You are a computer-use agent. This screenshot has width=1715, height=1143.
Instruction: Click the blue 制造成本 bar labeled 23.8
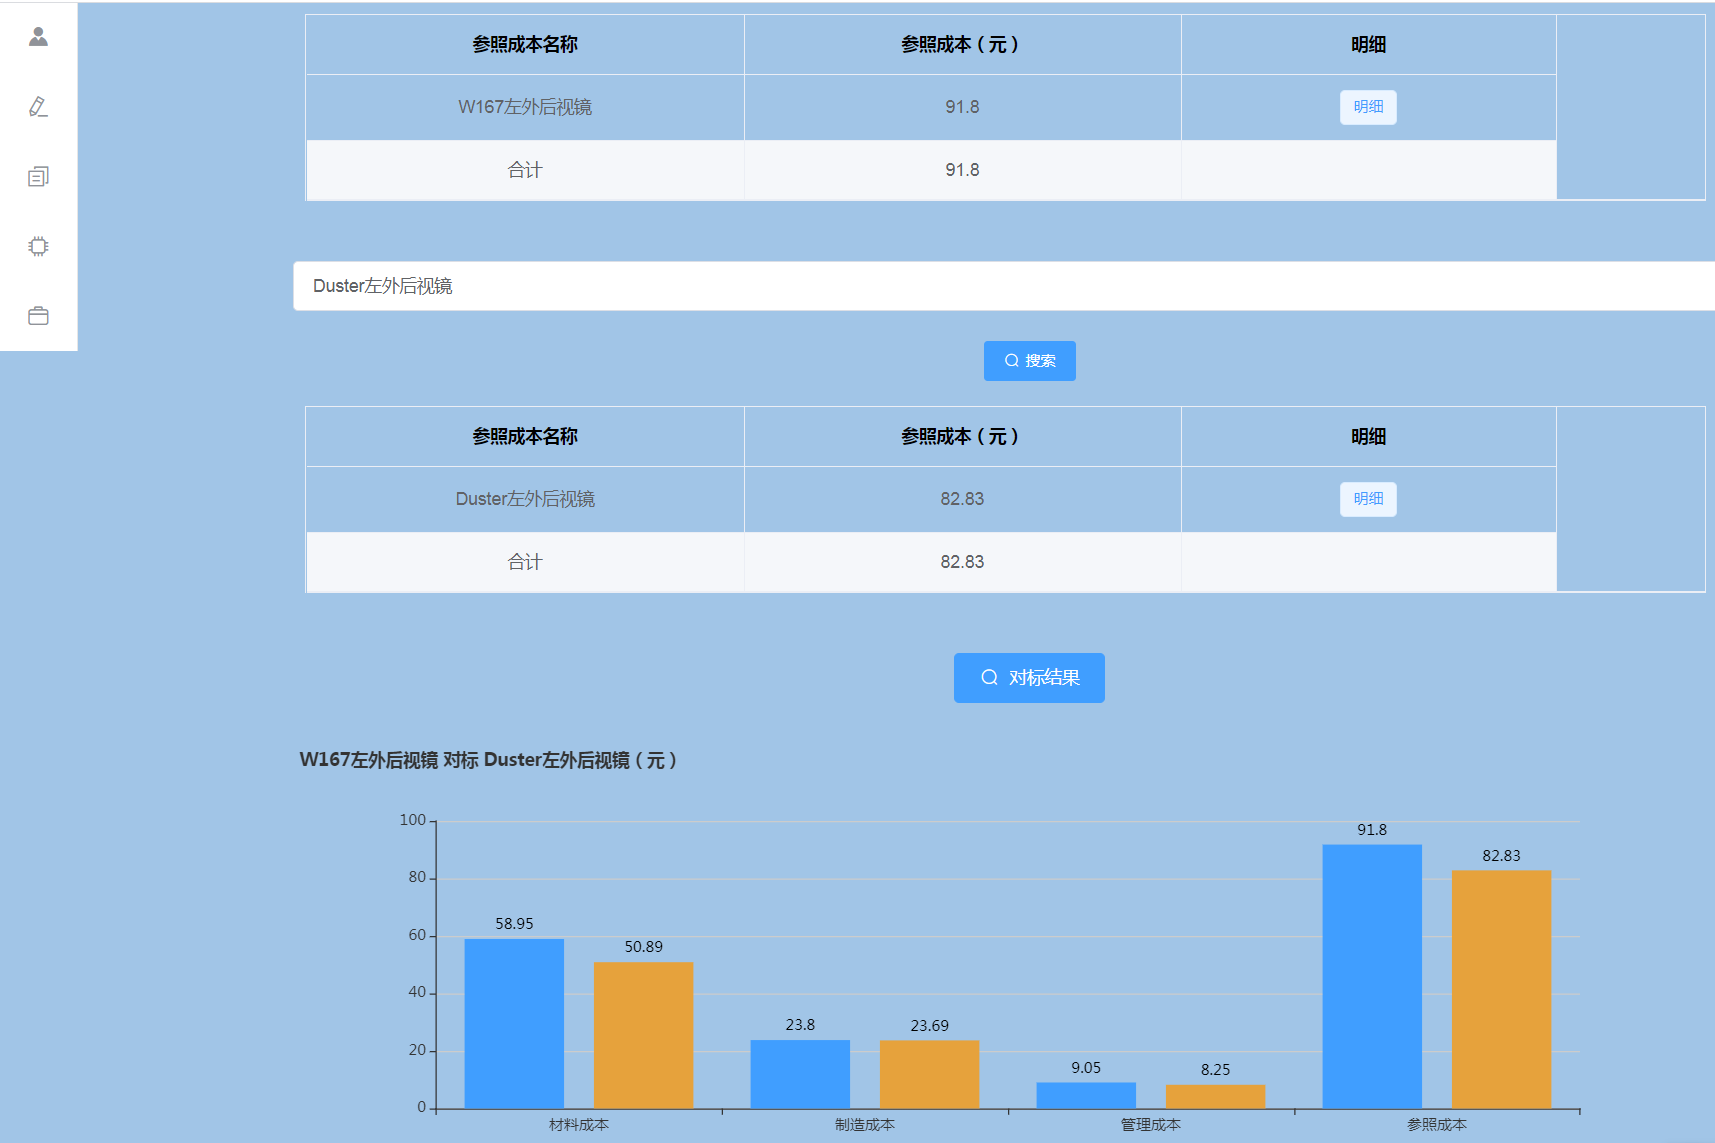click(800, 1074)
